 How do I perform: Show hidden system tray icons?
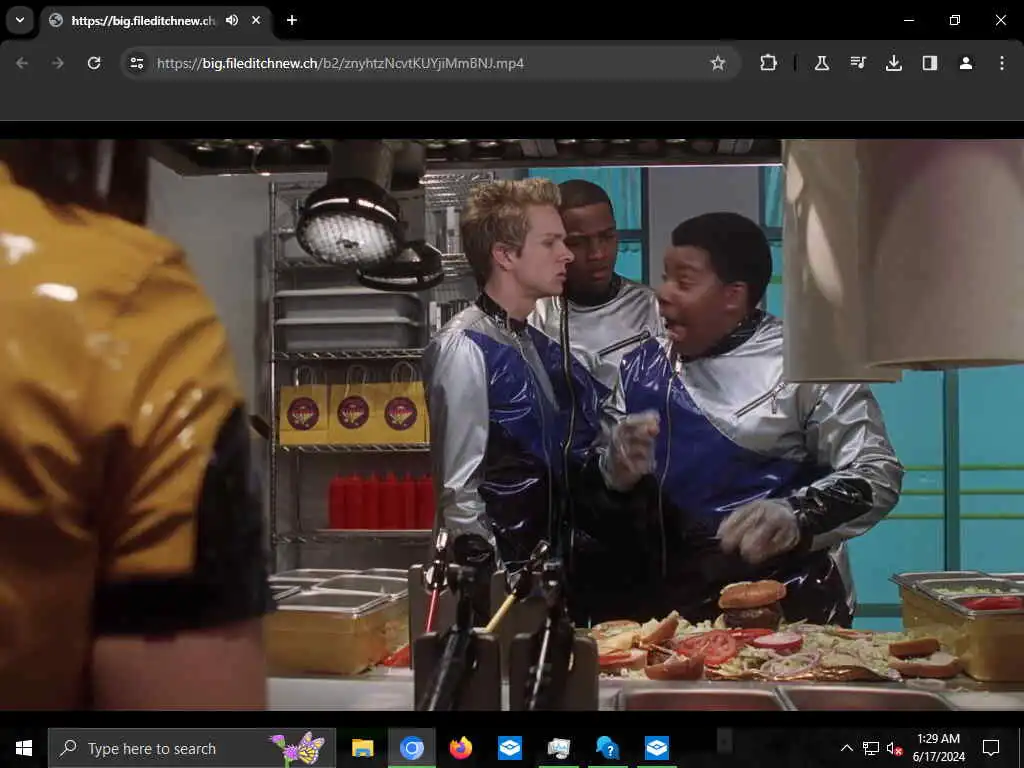846,748
